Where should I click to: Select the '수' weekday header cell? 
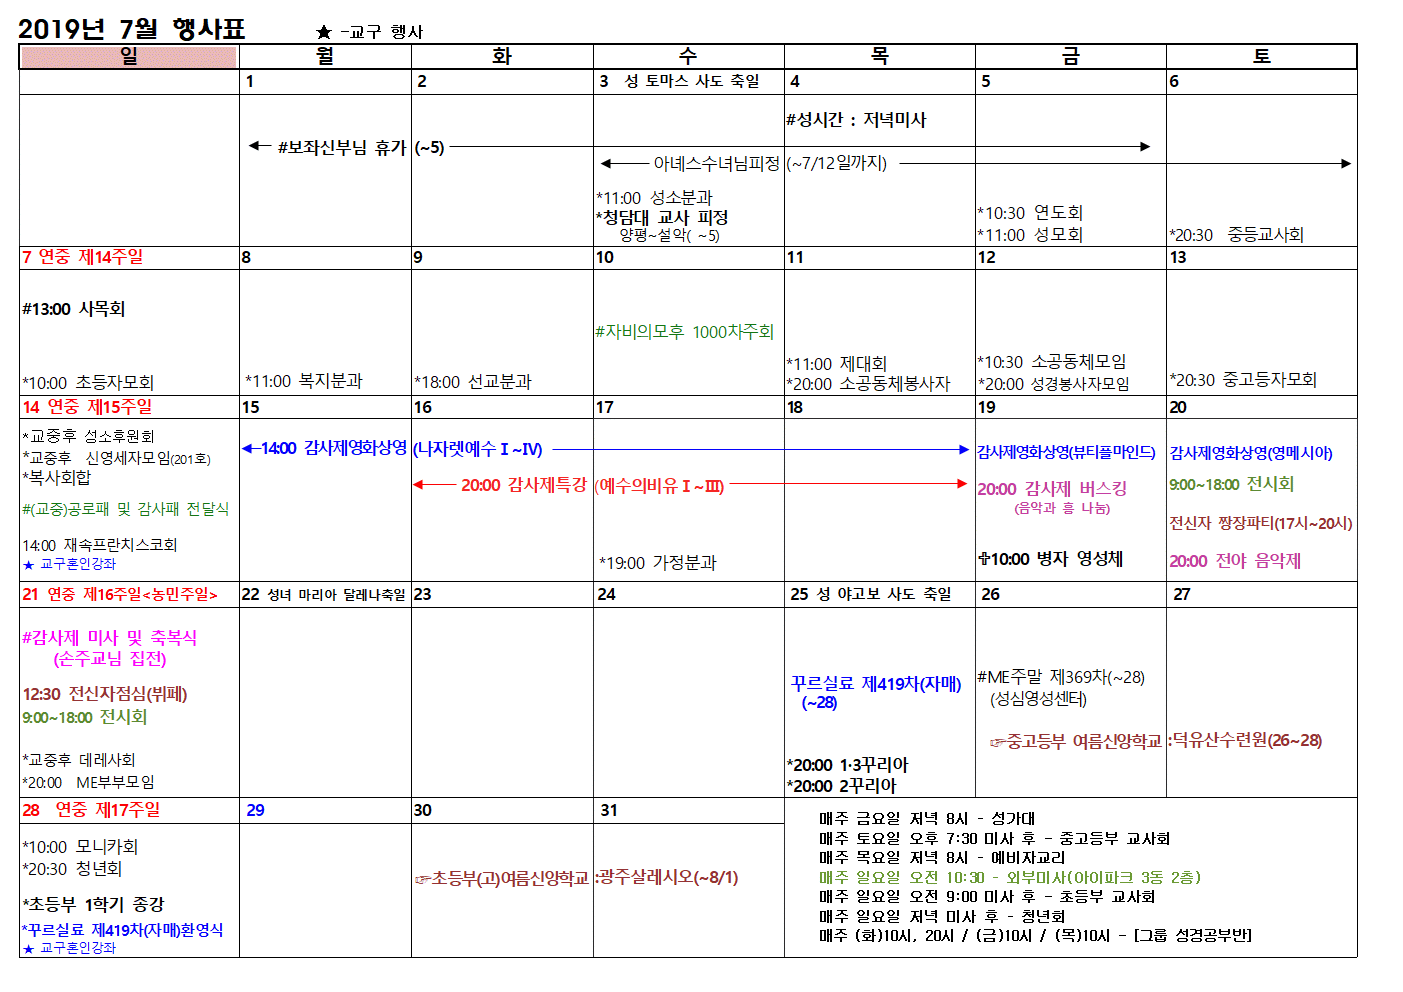click(x=688, y=56)
